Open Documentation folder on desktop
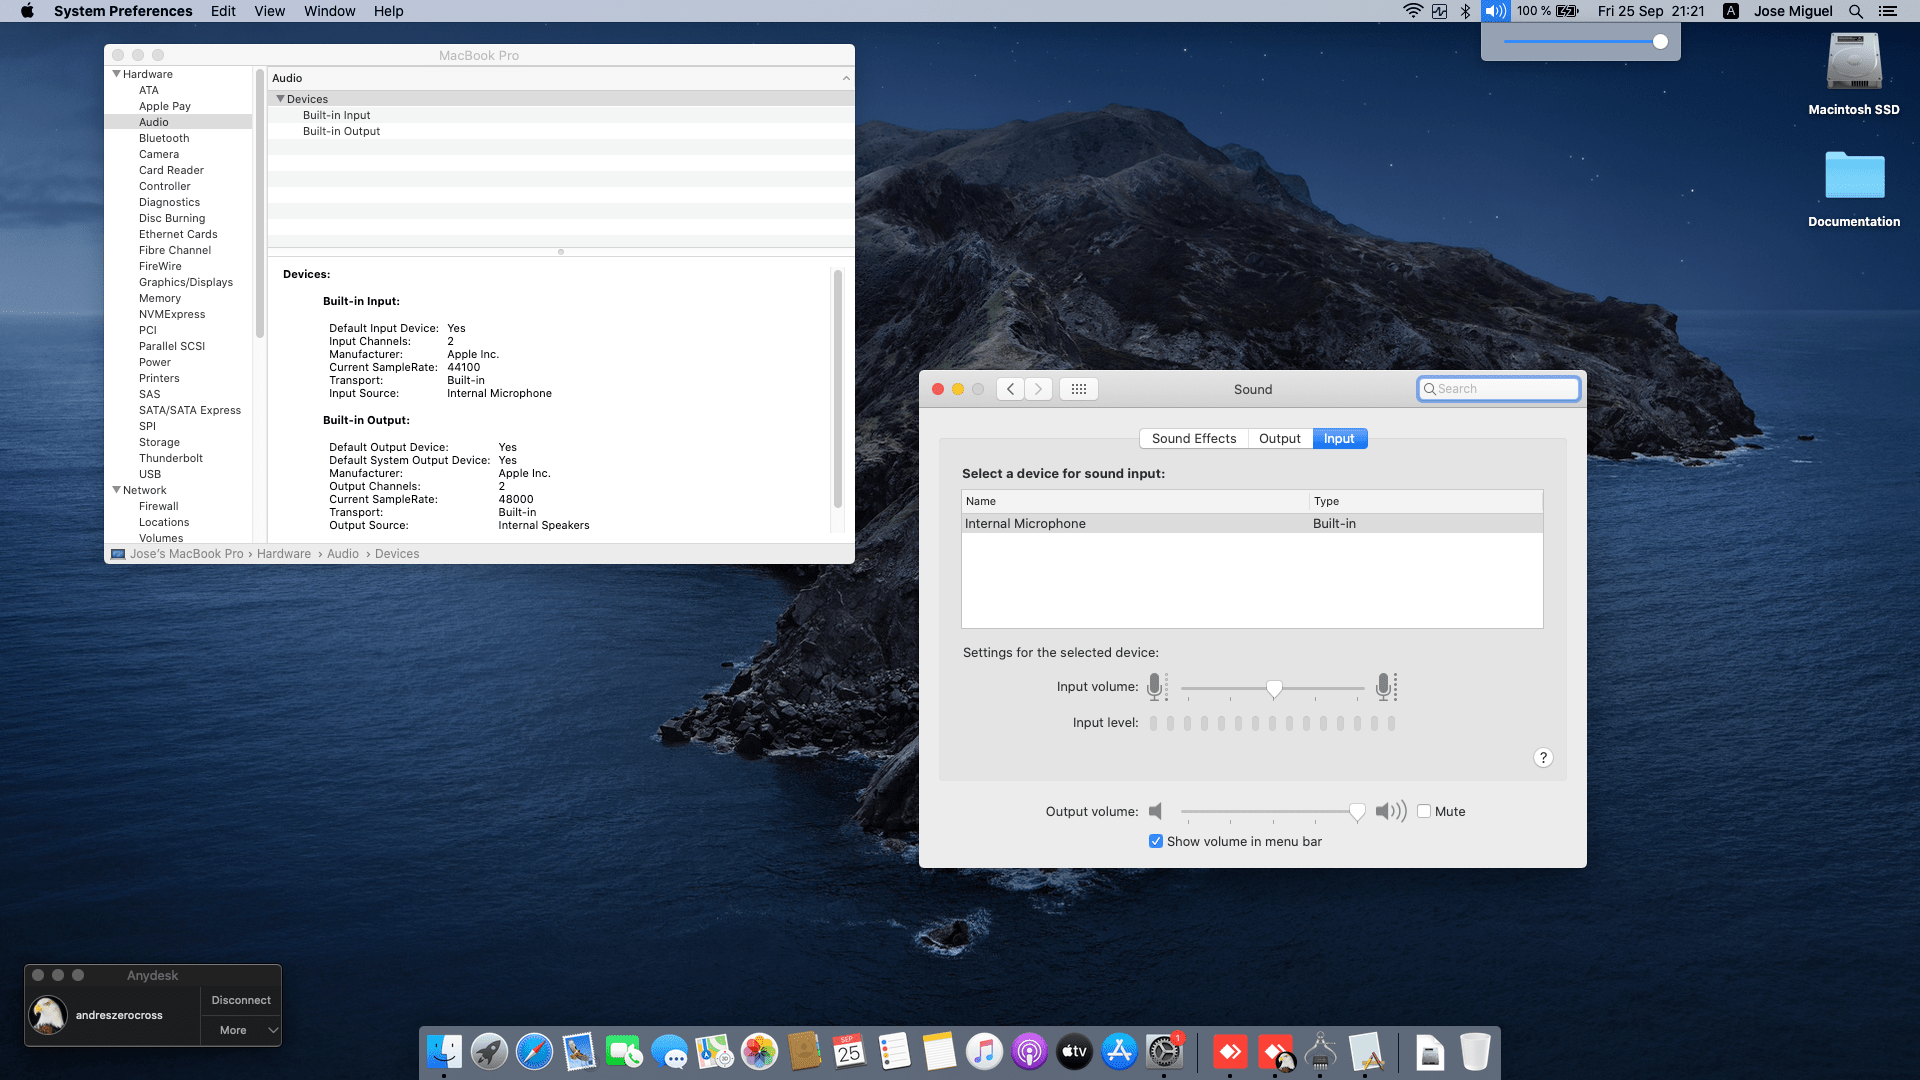1920x1080 pixels. (1854, 178)
